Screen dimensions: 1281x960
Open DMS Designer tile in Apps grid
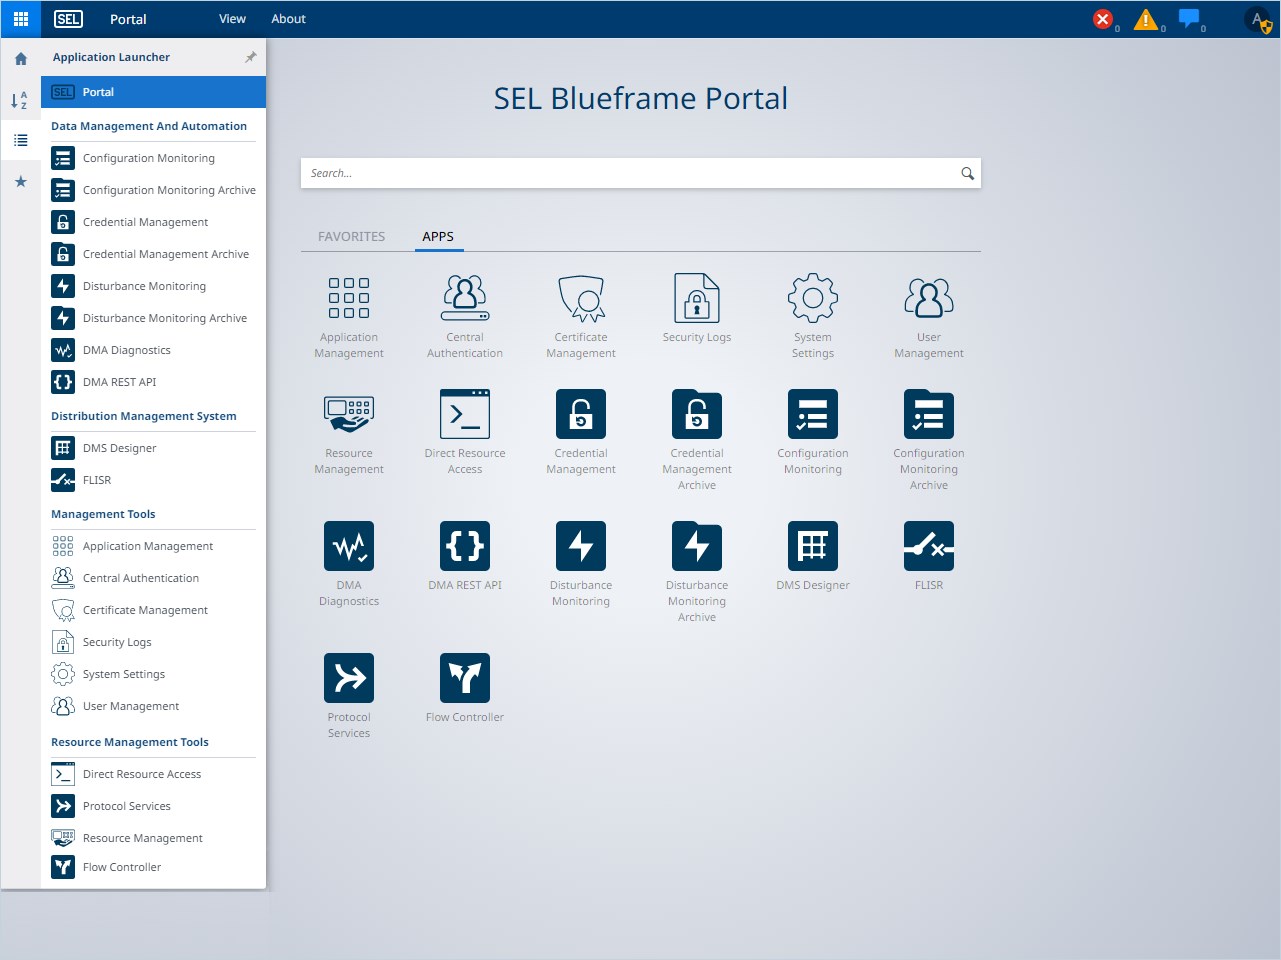click(x=813, y=556)
